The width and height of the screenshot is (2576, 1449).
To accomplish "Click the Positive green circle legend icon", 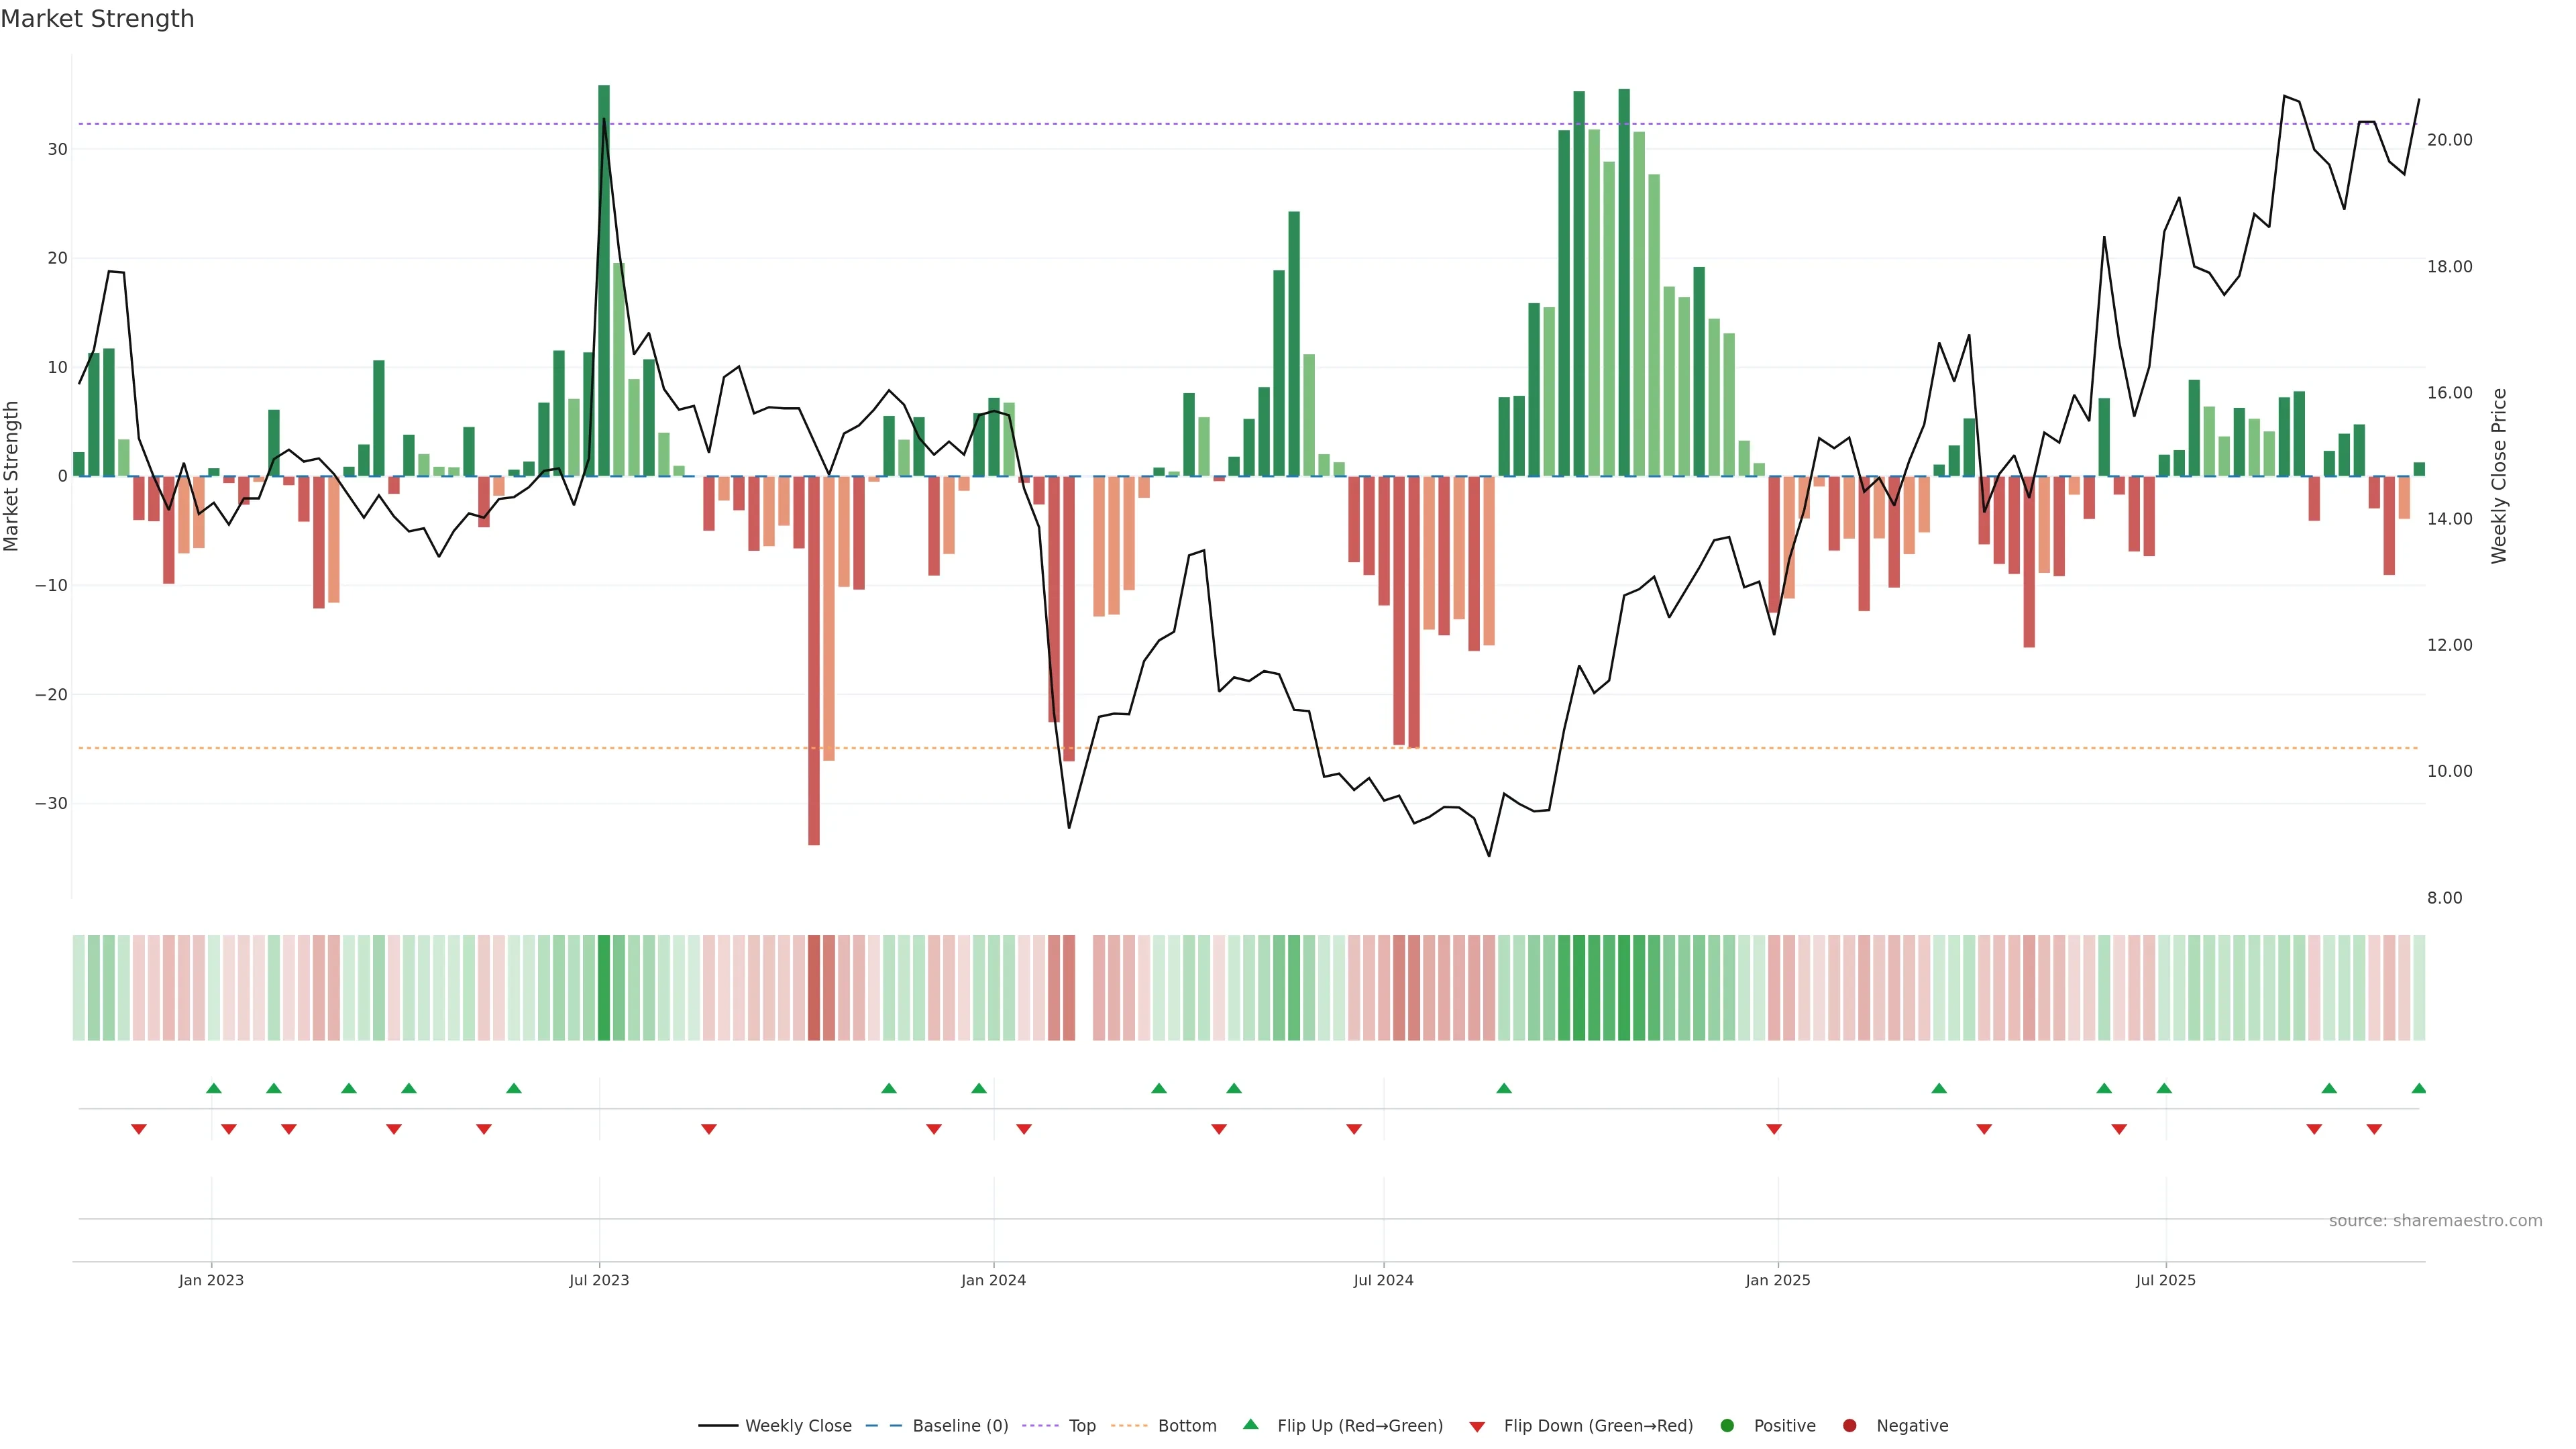I will [x=1727, y=1426].
